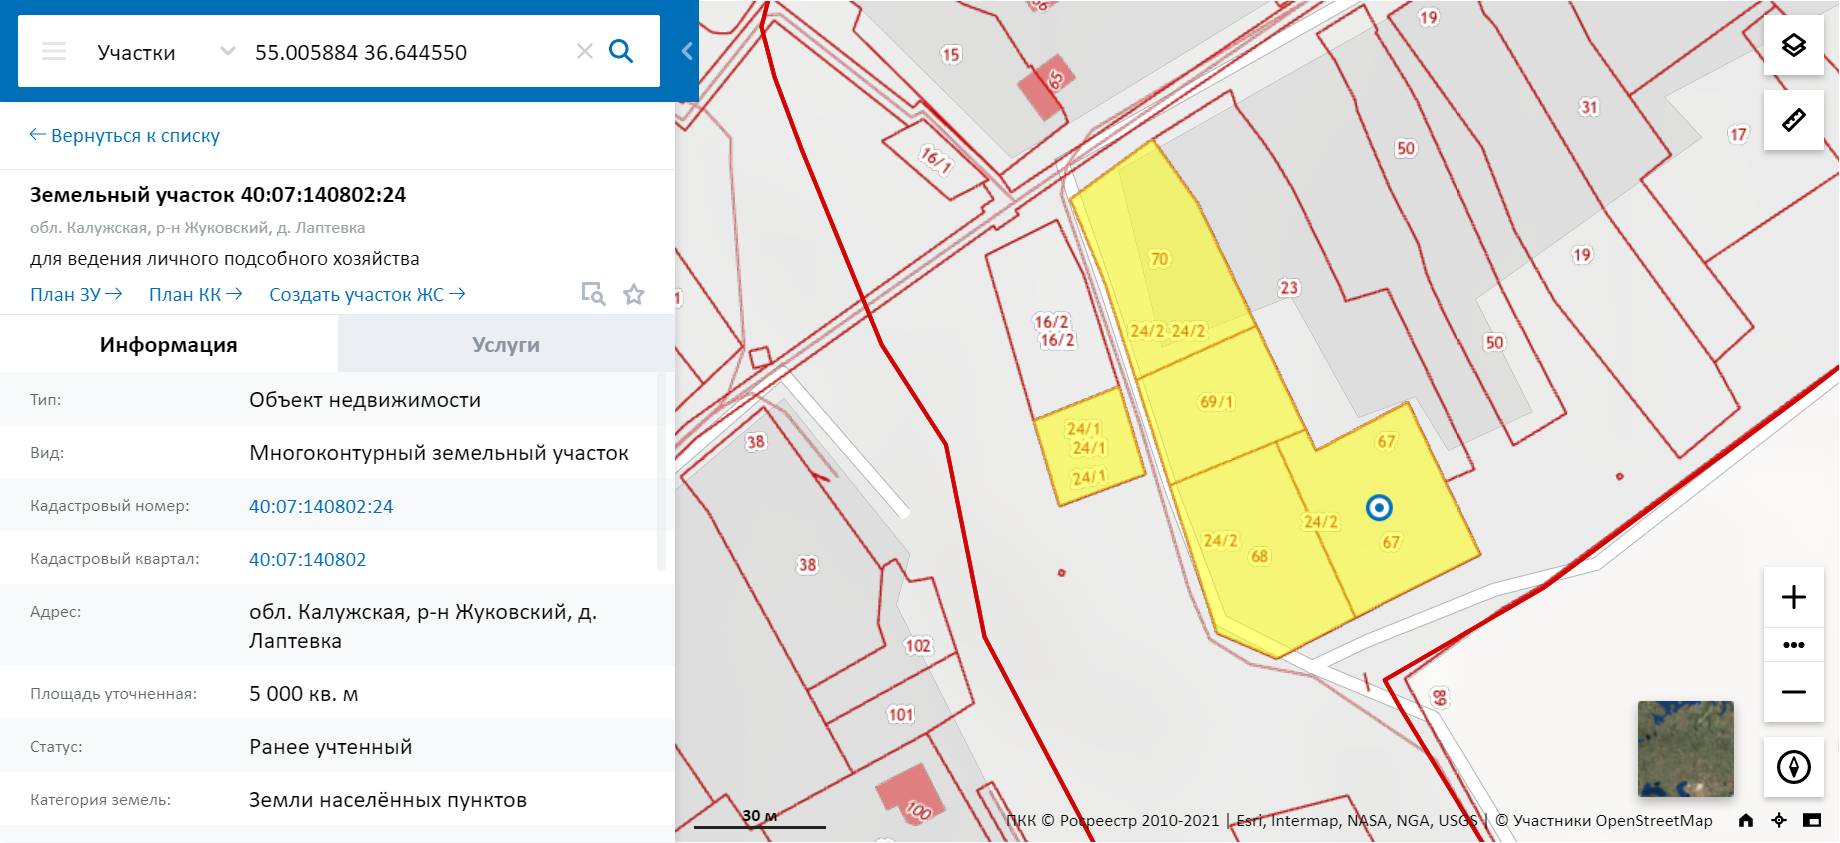
Task: Open the План ЗУ link
Action: click(x=76, y=294)
